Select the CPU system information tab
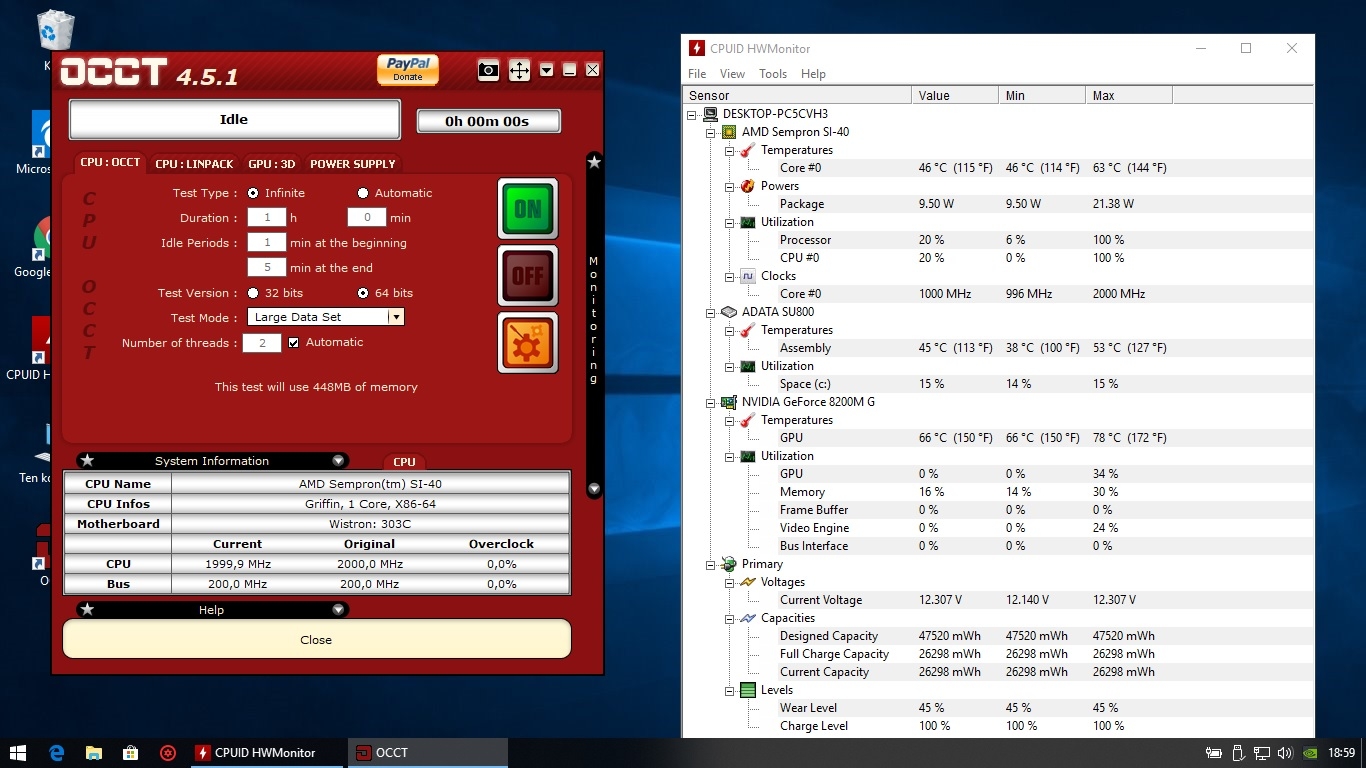Viewport: 1366px width, 768px height. pyautogui.click(x=404, y=462)
